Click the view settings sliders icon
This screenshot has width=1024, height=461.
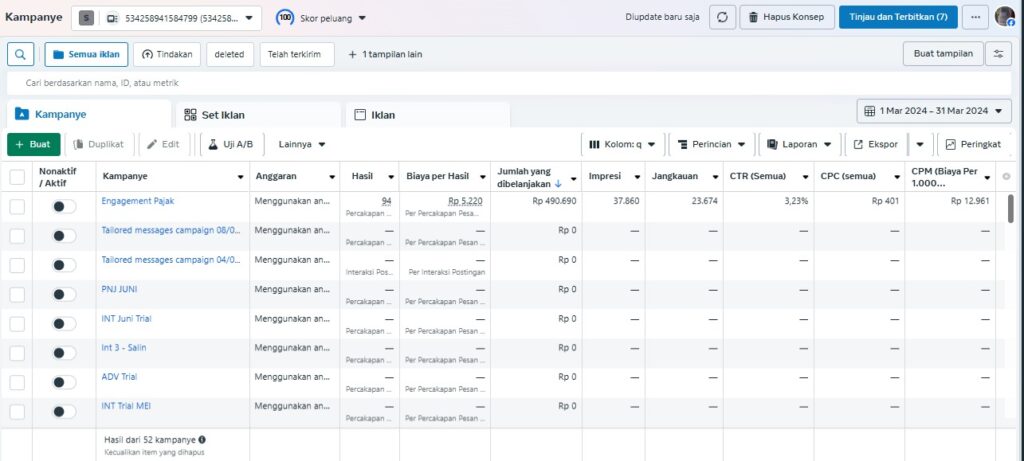pos(997,54)
